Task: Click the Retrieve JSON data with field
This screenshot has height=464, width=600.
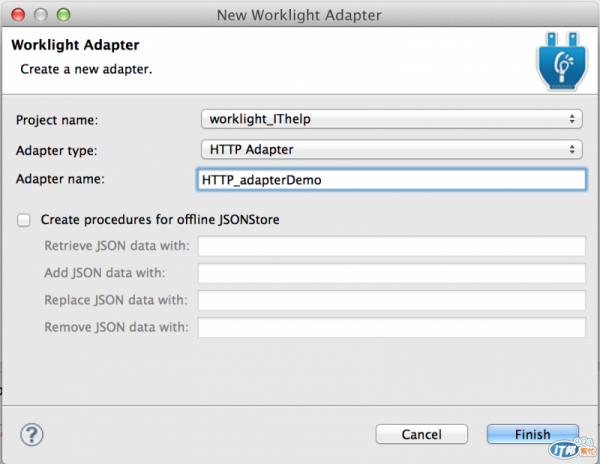Action: (x=391, y=246)
